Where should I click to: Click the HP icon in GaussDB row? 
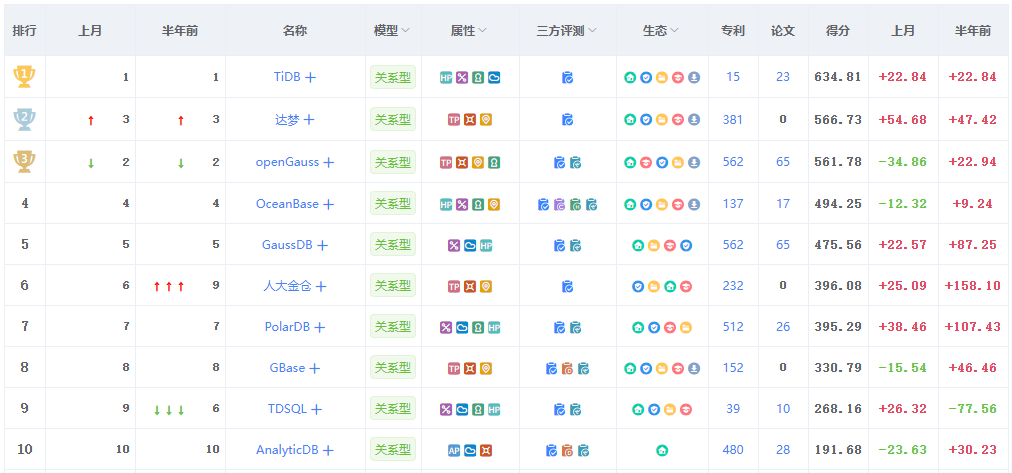click(486, 245)
